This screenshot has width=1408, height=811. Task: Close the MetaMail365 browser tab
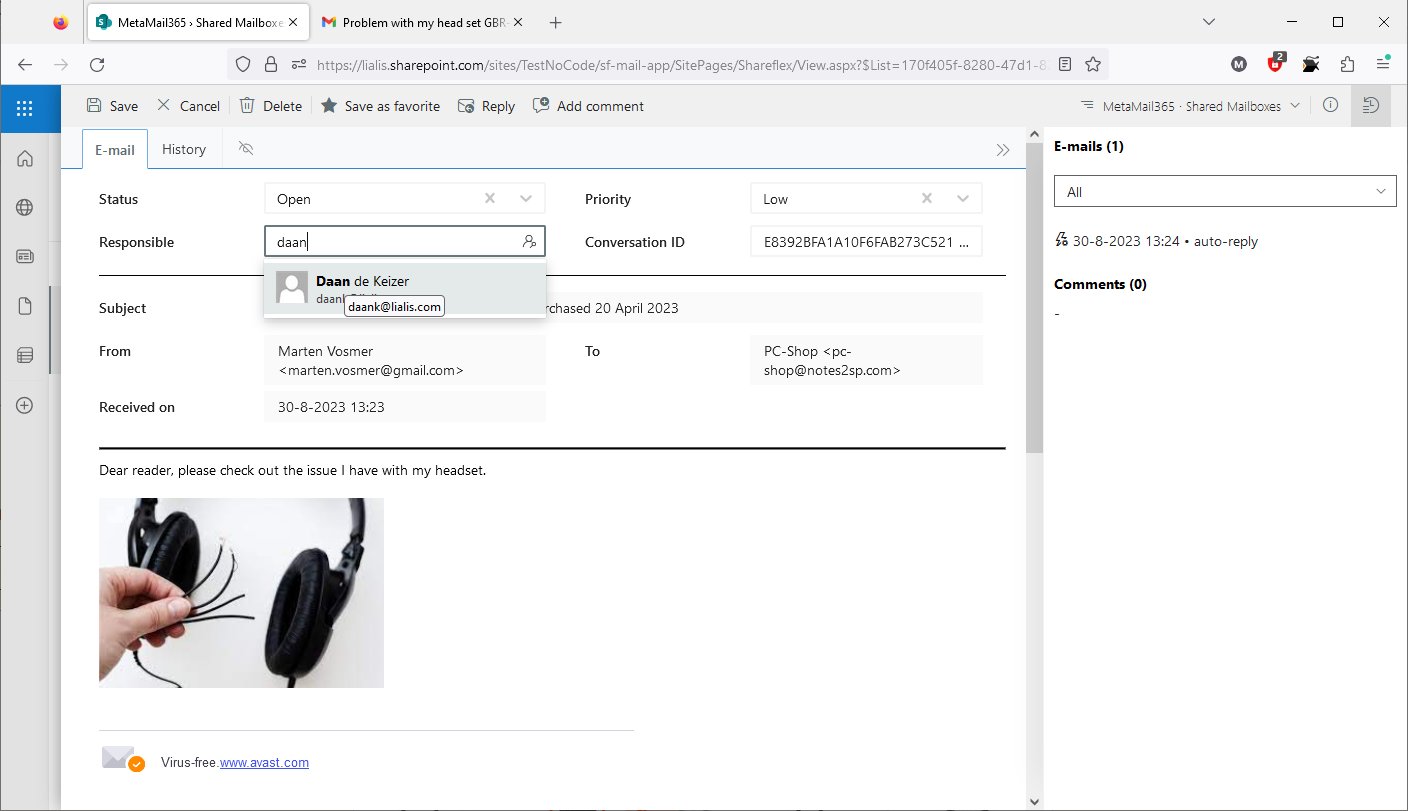[x=293, y=22]
